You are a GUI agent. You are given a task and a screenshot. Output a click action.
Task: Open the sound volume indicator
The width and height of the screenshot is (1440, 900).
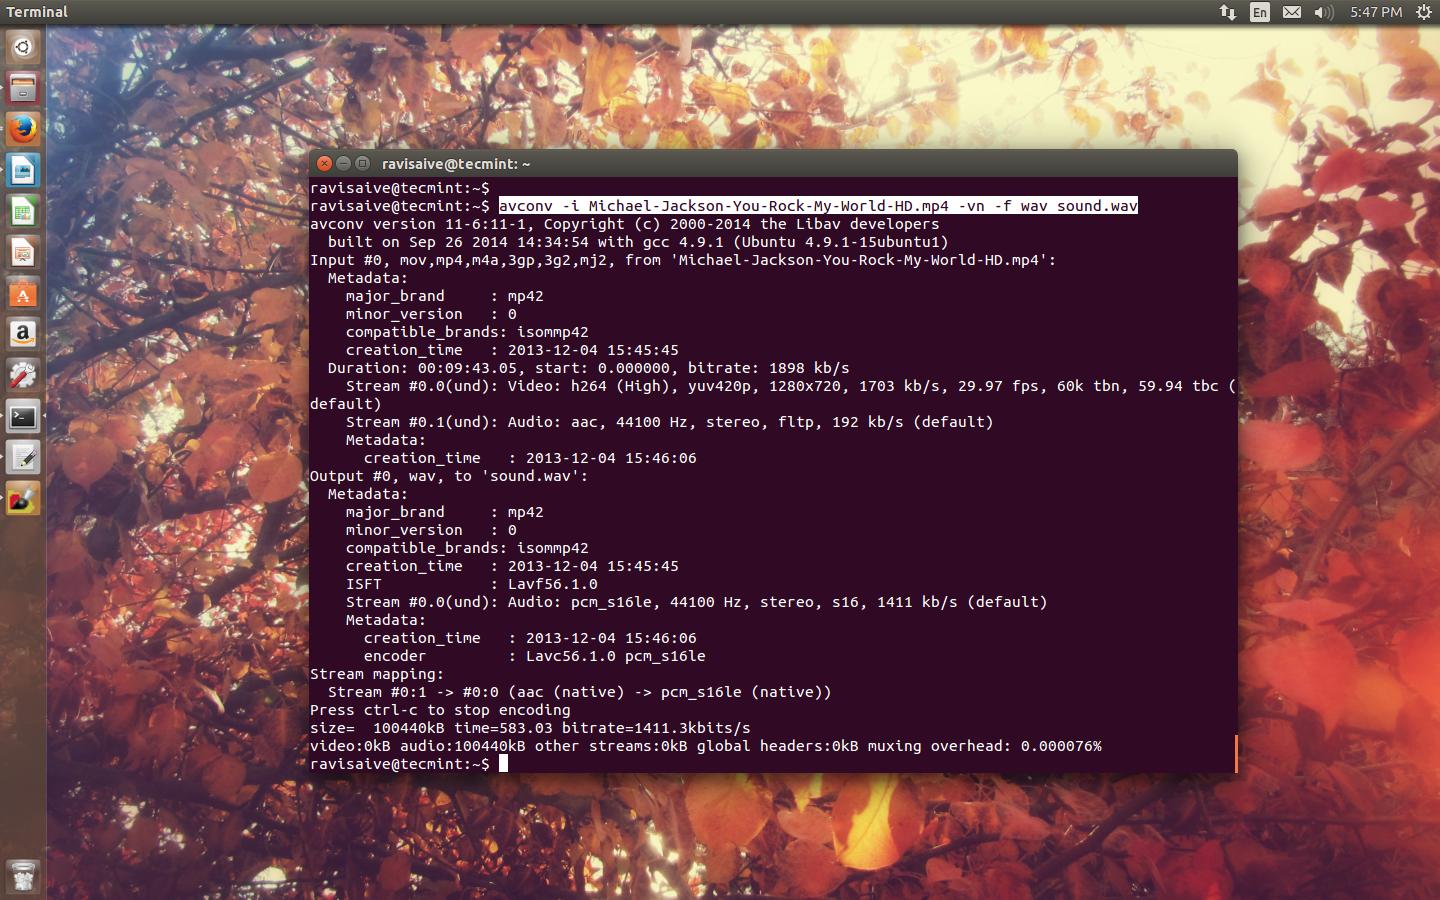click(1324, 12)
